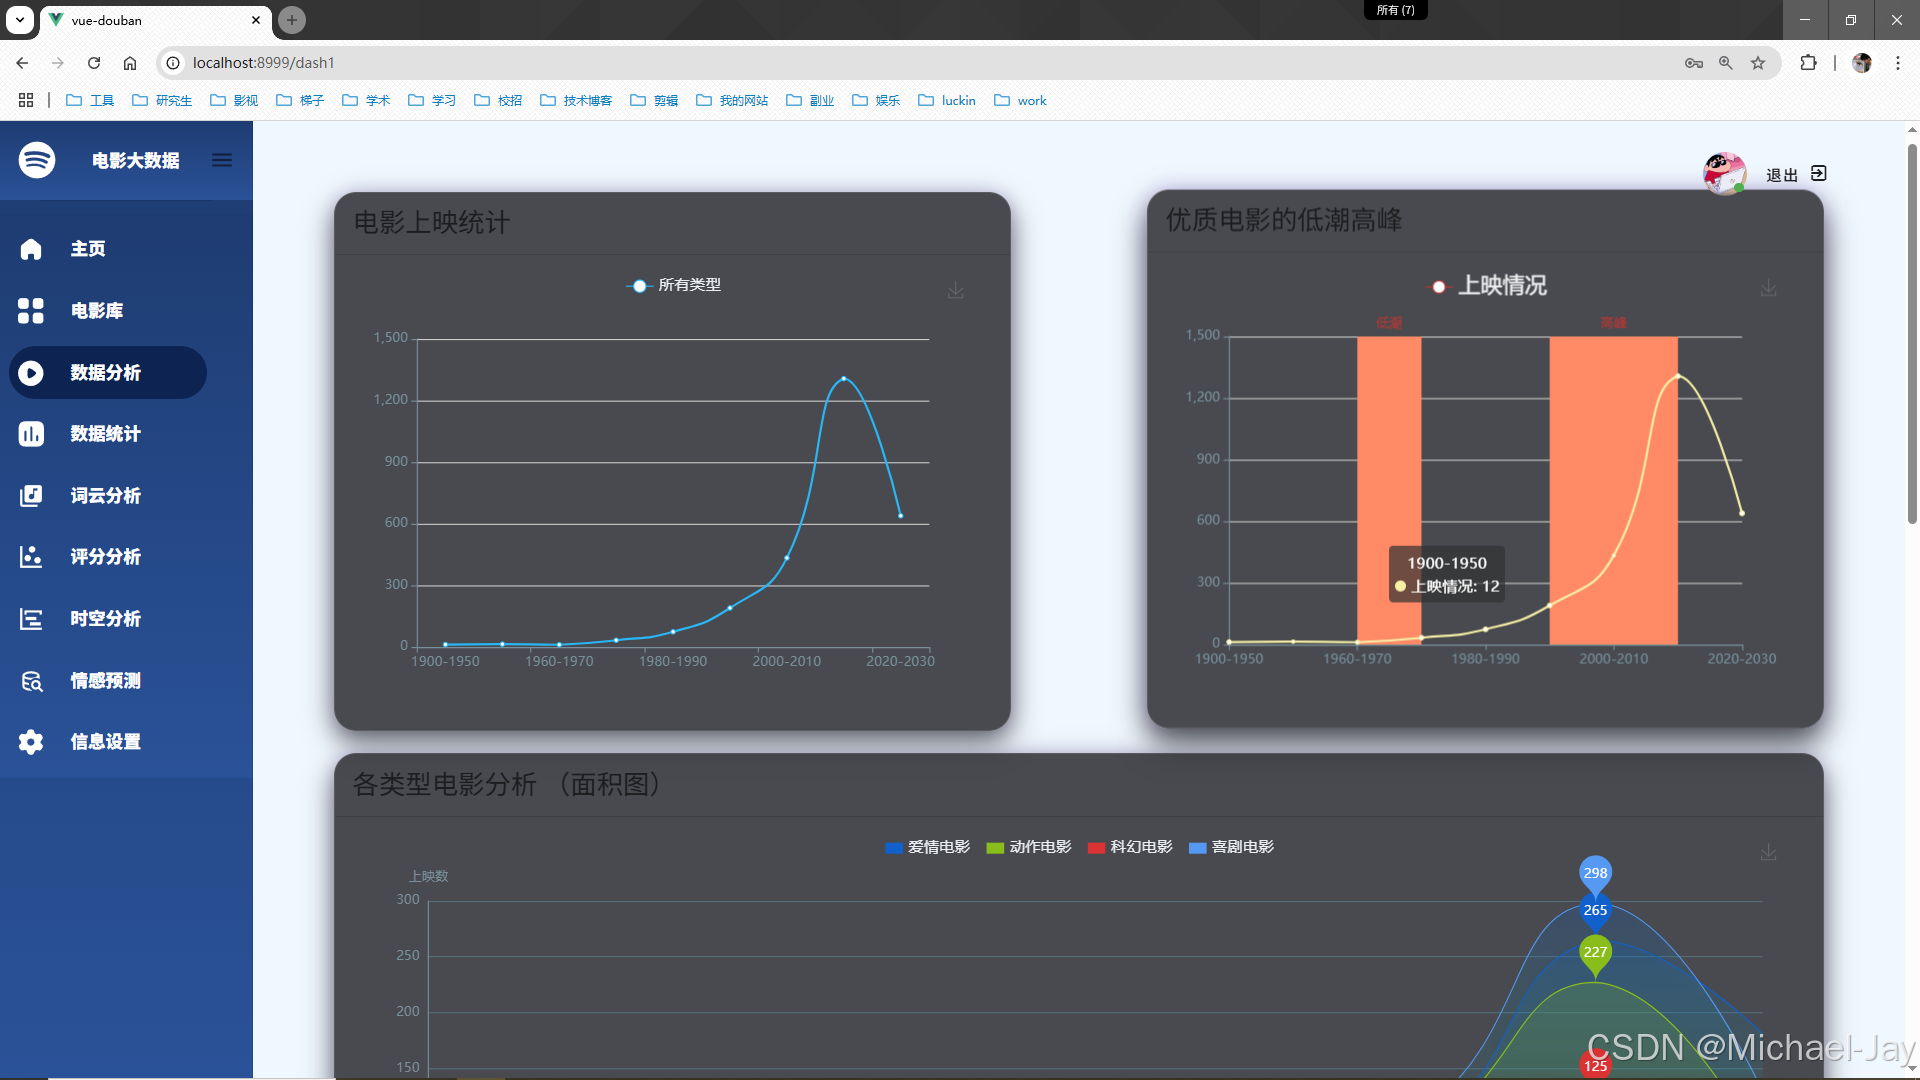The height and width of the screenshot is (1080, 1920).
Task: Download the 电影上映统计 chart image
Action: [x=956, y=290]
